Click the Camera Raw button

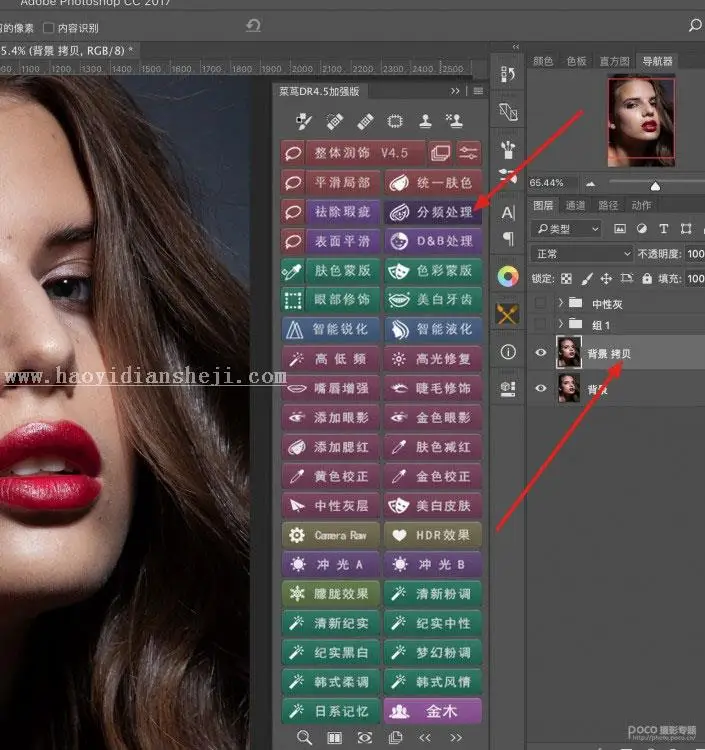pos(330,535)
